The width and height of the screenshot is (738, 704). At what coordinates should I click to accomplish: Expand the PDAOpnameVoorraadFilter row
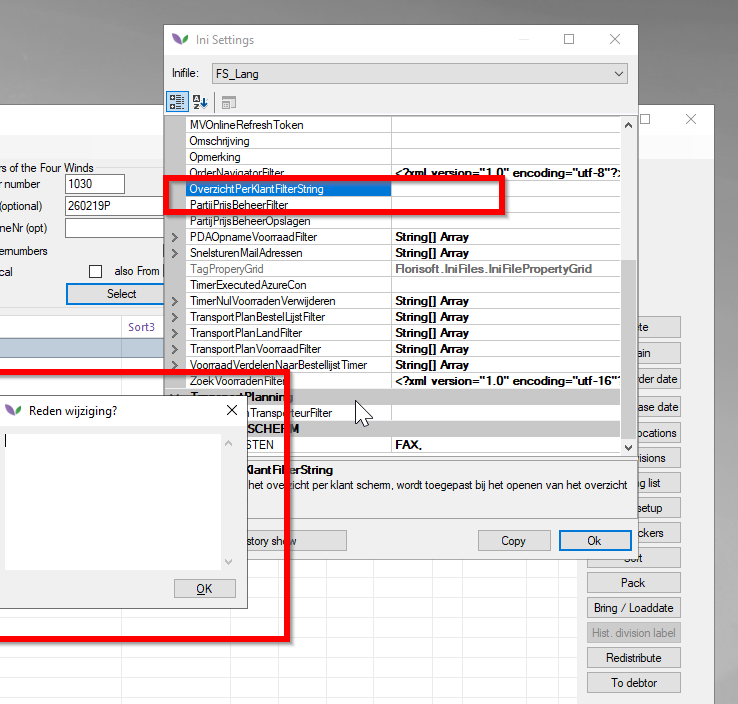(175, 237)
